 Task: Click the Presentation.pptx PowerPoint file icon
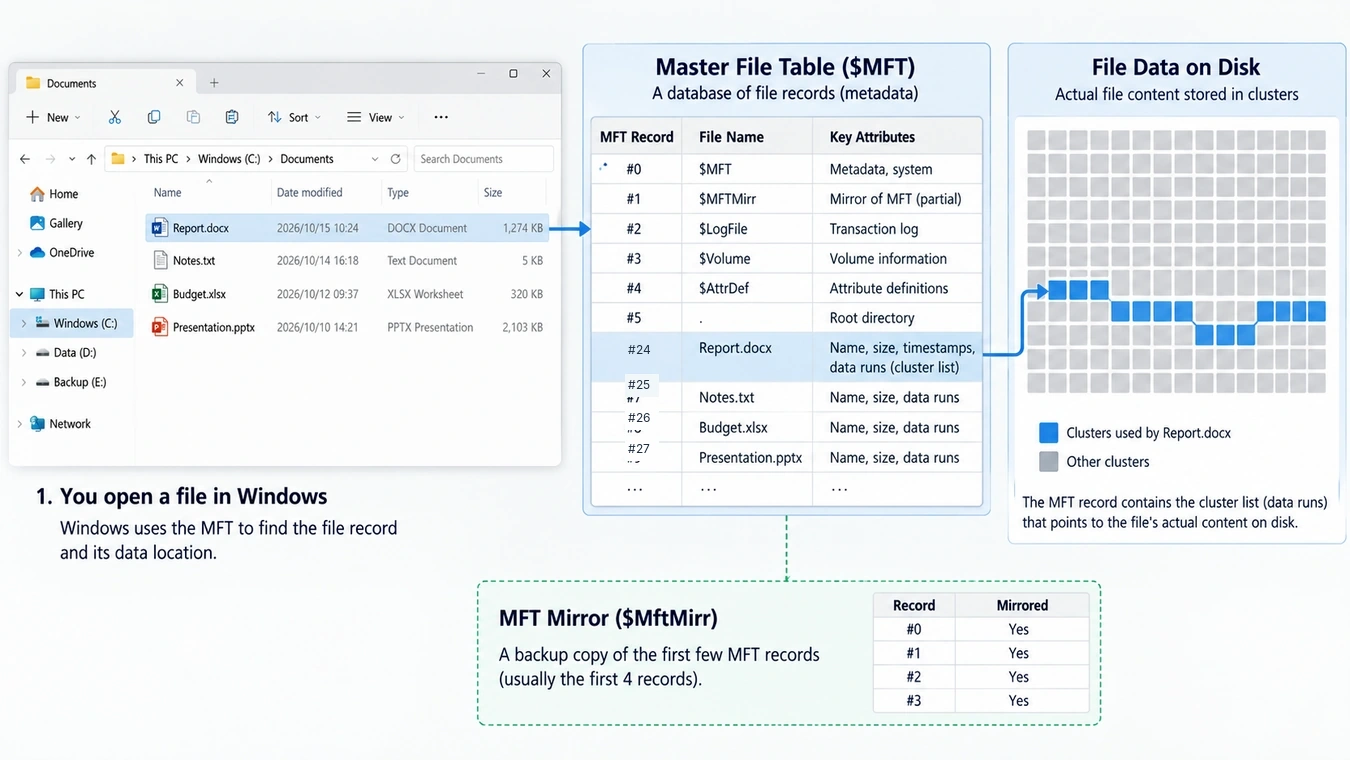coord(159,327)
